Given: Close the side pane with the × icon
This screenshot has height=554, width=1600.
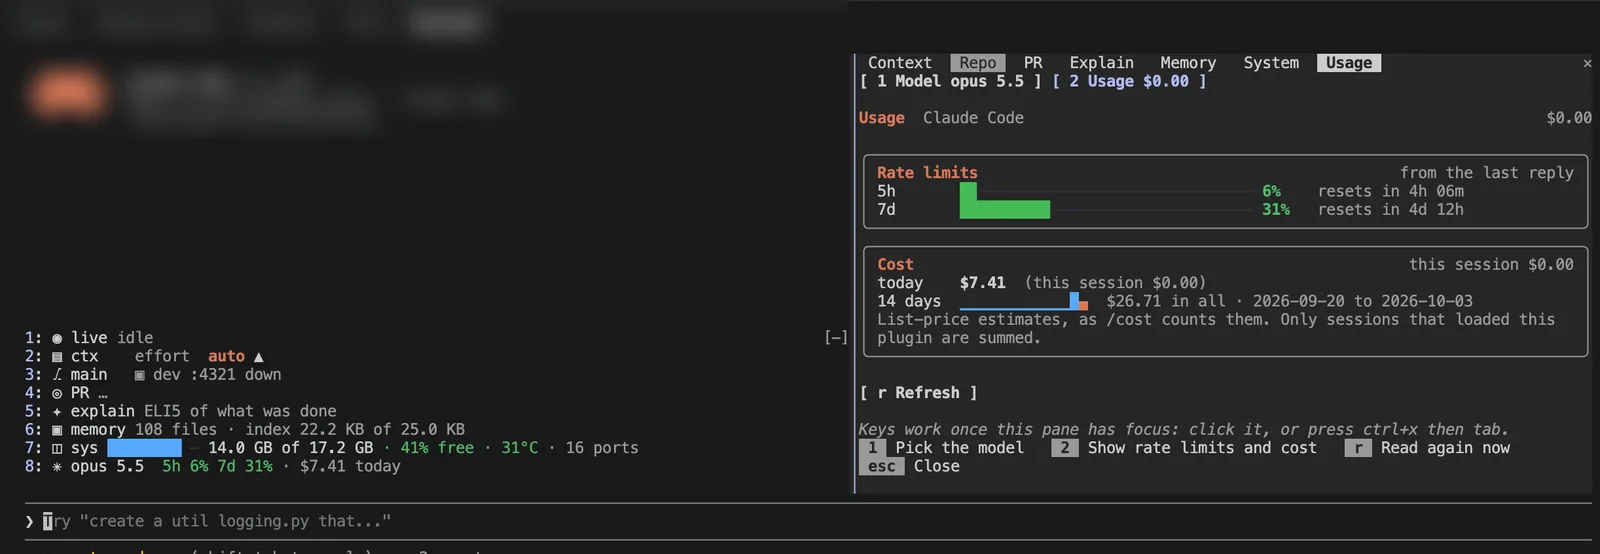Looking at the screenshot, I should pos(1587,63).
